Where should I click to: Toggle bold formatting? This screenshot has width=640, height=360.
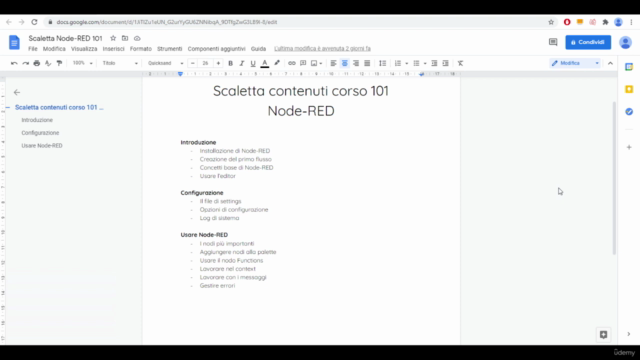[230, 63]
